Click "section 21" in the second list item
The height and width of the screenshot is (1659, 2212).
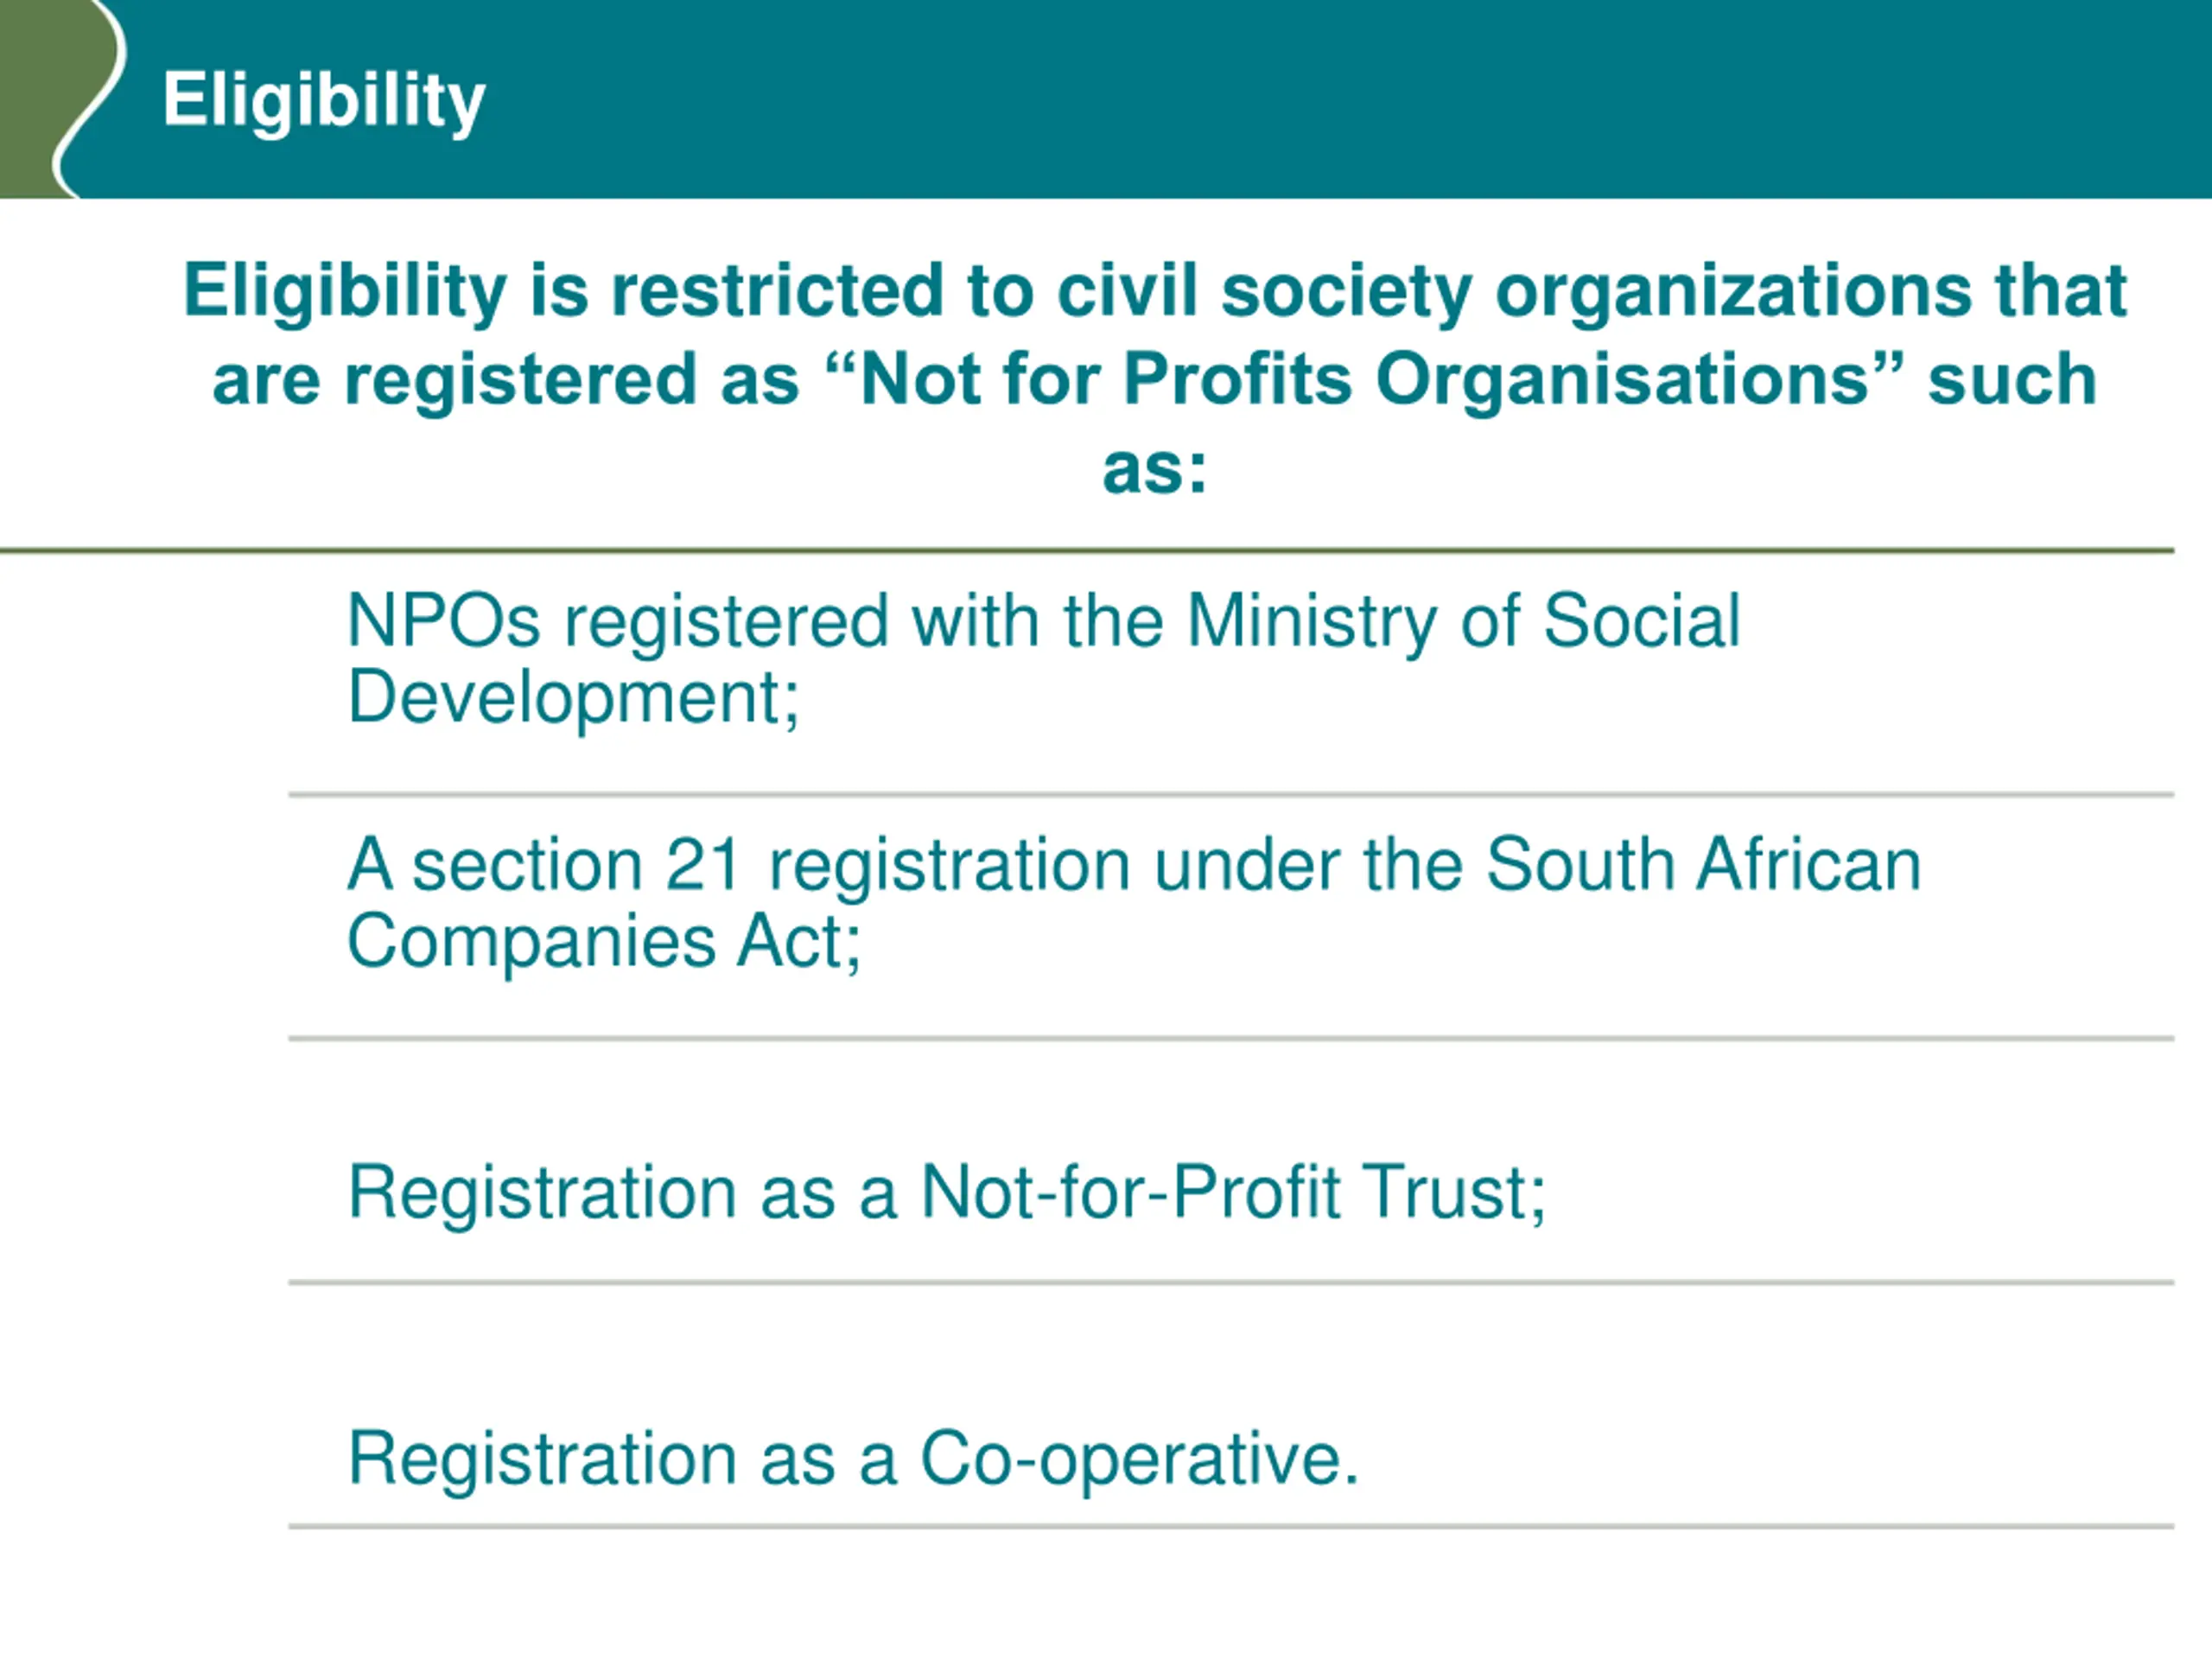576,865
